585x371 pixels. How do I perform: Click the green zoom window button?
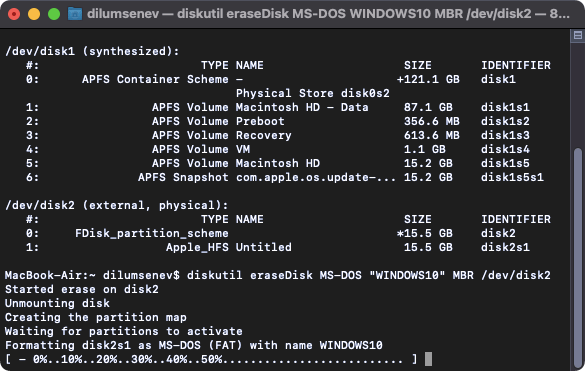(x=54, y=14)
